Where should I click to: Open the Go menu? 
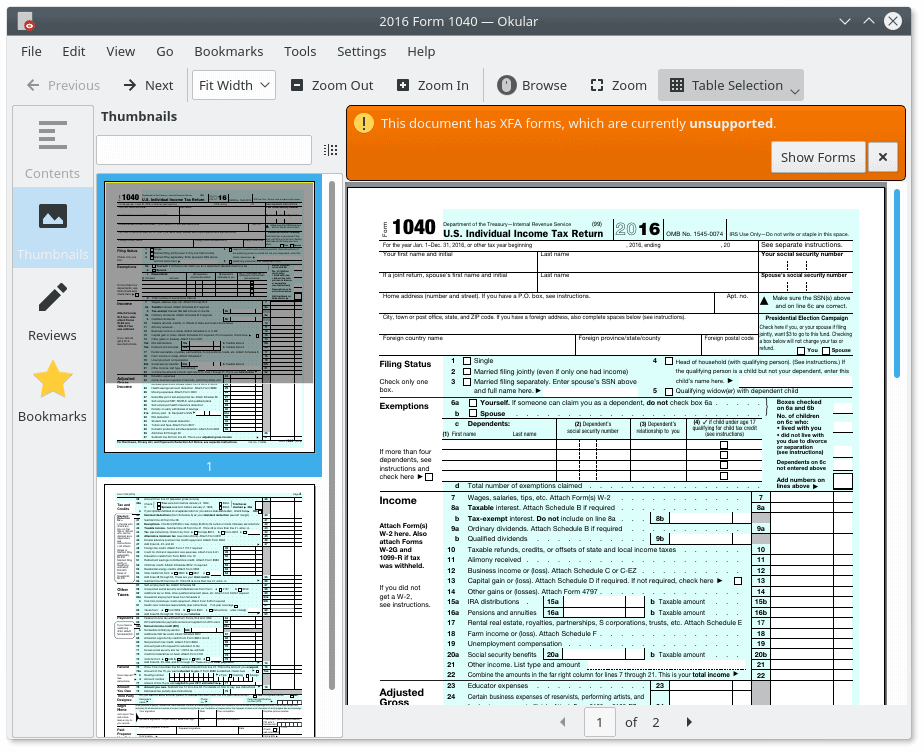165,52
